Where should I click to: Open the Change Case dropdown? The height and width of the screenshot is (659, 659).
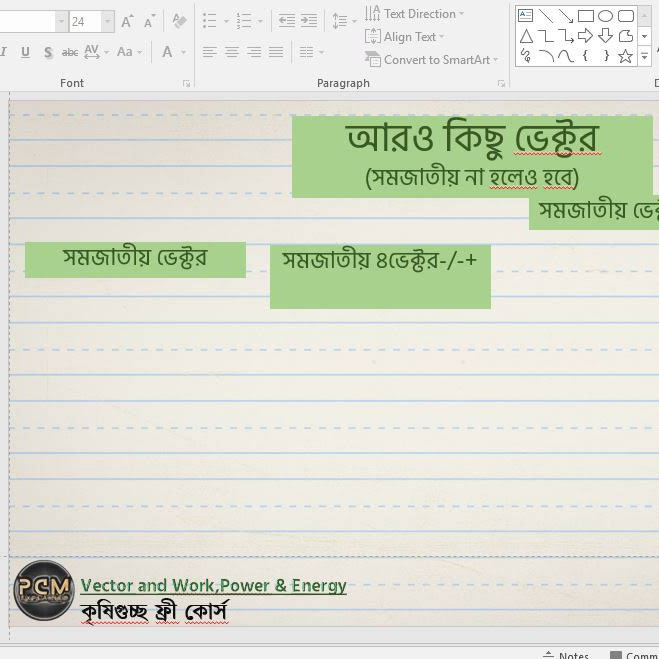pyautogui.click(x=129, y=52)
